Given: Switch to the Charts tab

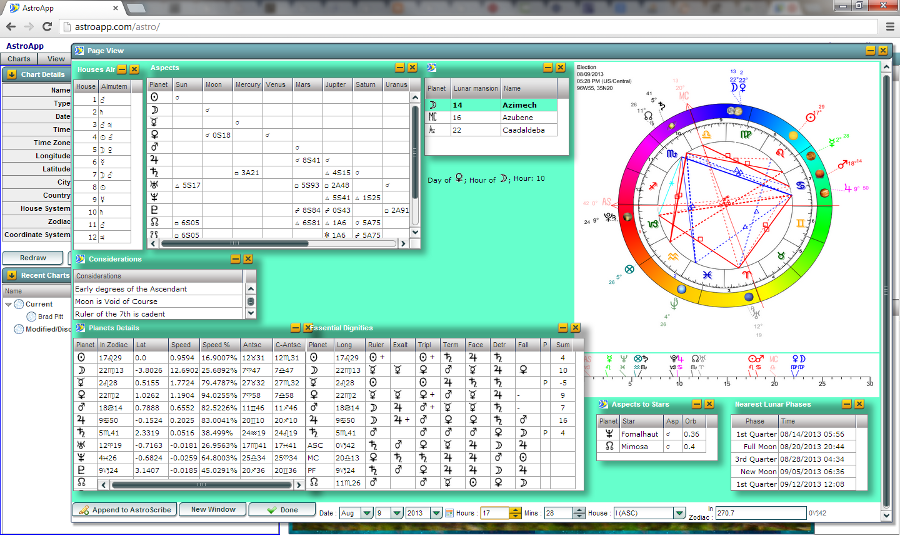Looking at the screenshot, I should coord(19,59).
